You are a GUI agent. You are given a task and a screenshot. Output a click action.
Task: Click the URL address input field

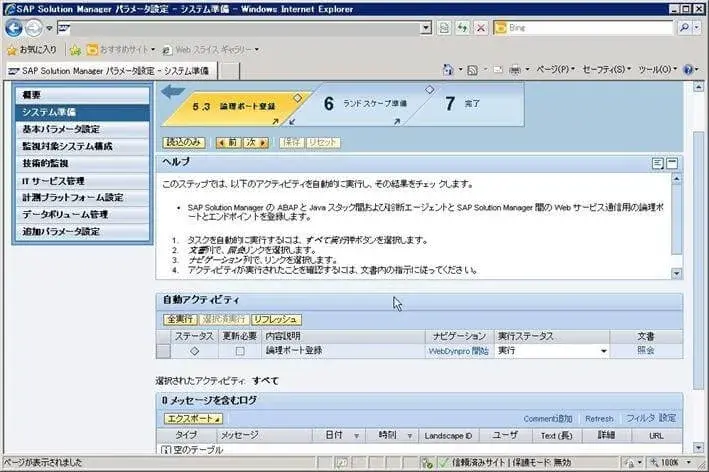244,28
